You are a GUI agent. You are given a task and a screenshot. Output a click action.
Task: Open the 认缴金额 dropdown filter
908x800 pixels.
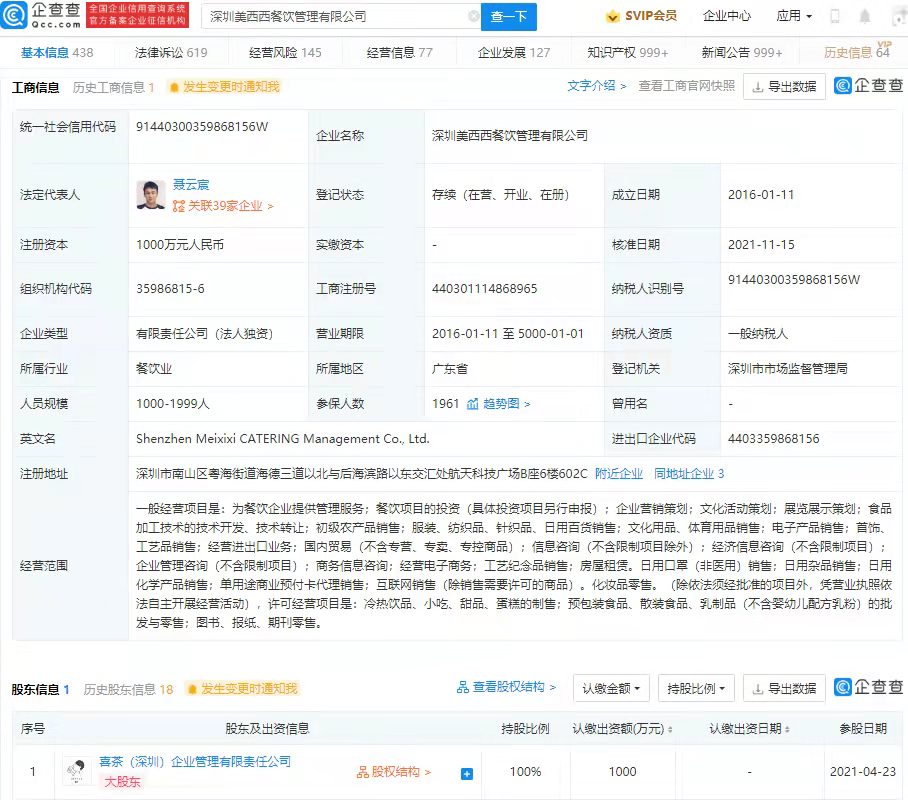click(612, 689)
